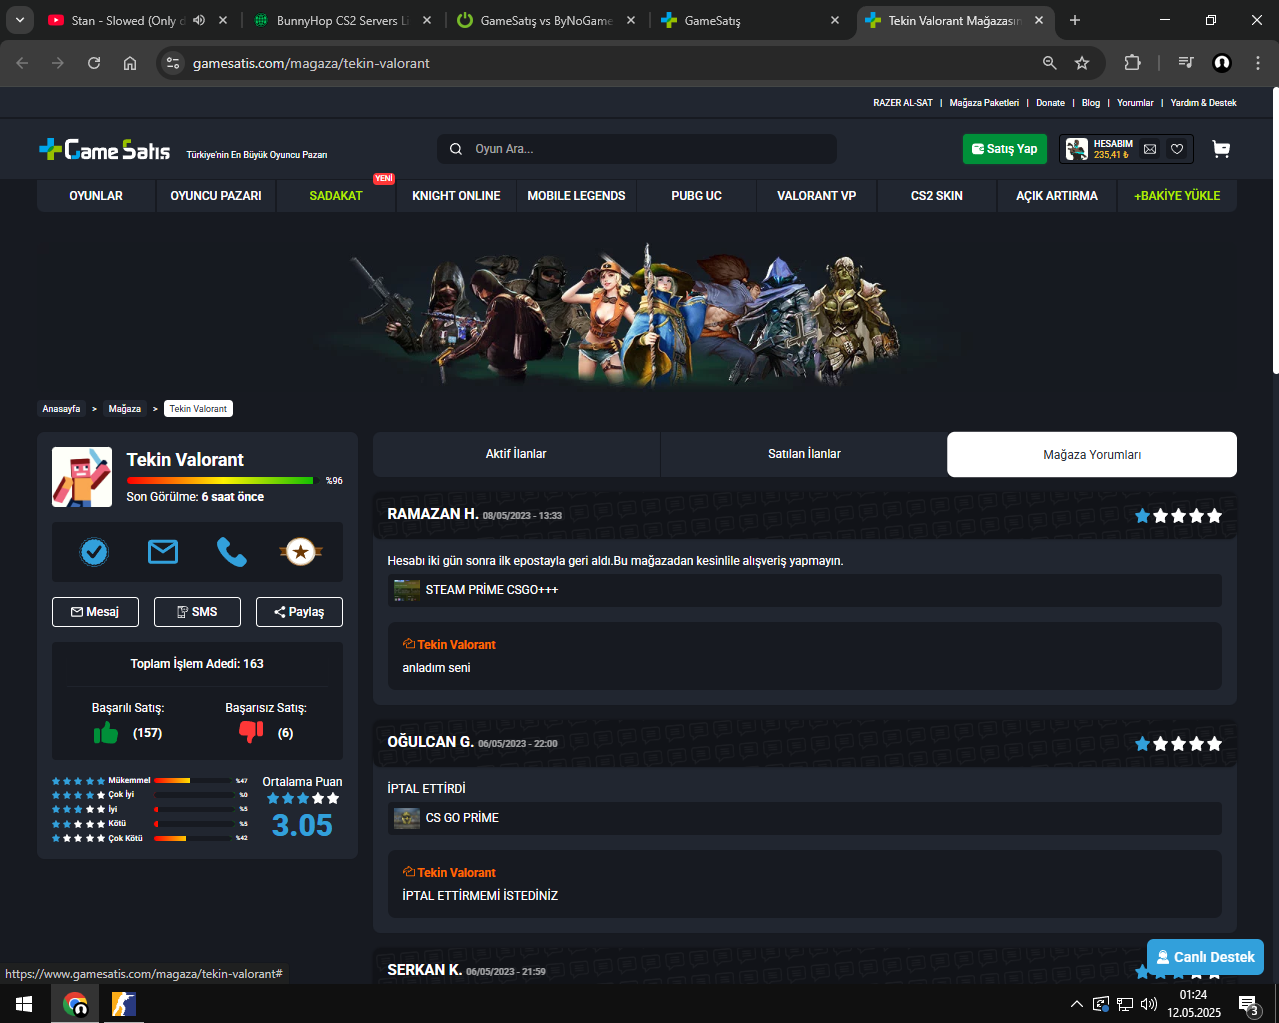The image size is (1279, 1023).
Task: Open PUBG UC menu item
Action: [x=696, y=196]
